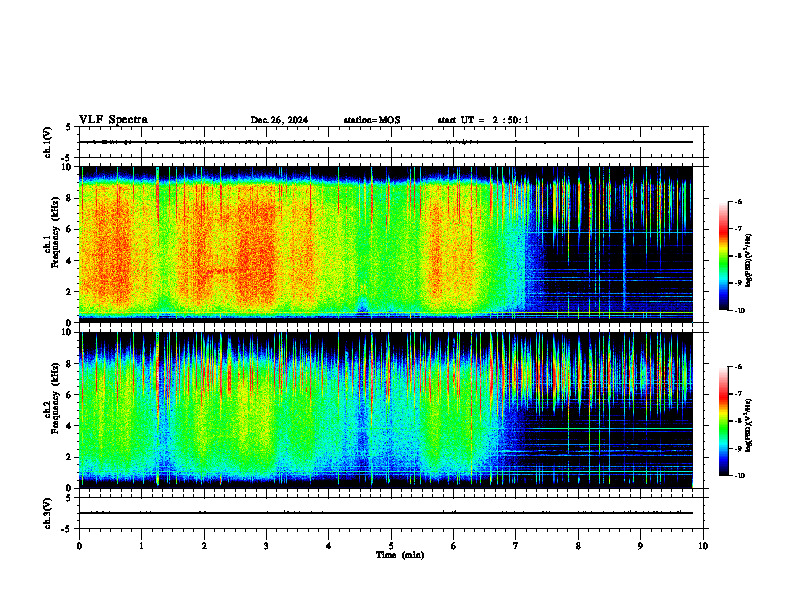Click the "station=MOS" header label

(x=372, y=120)
